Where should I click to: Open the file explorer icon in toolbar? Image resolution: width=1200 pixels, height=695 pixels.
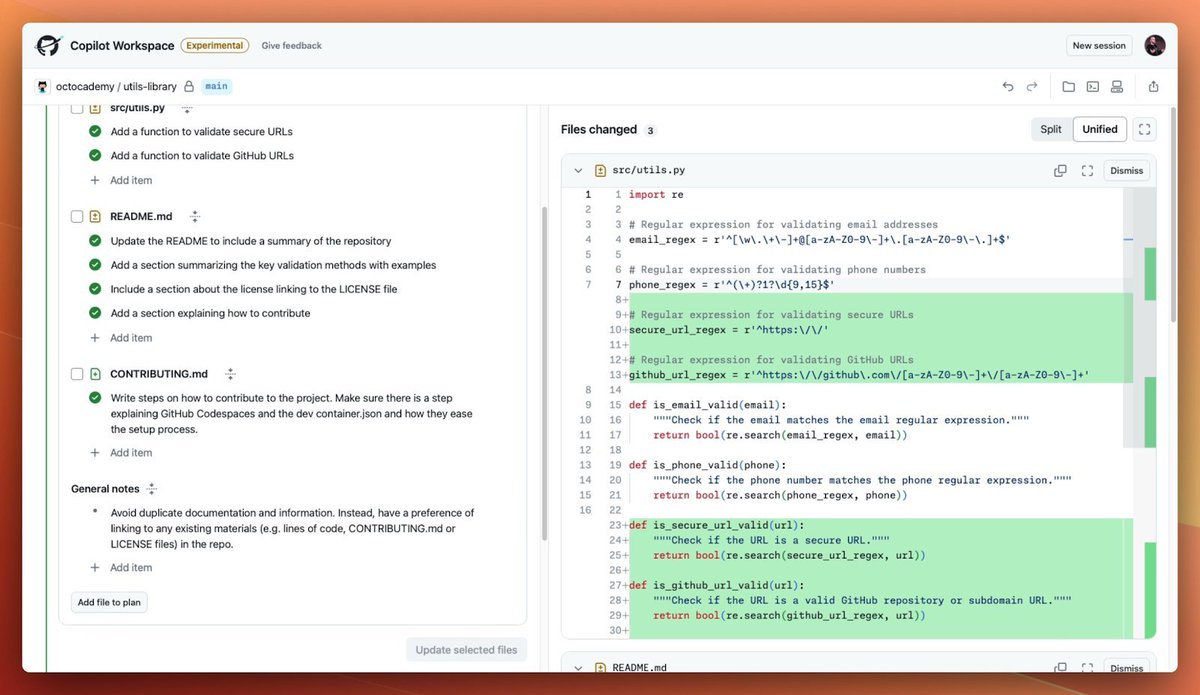click(1069, 86)
